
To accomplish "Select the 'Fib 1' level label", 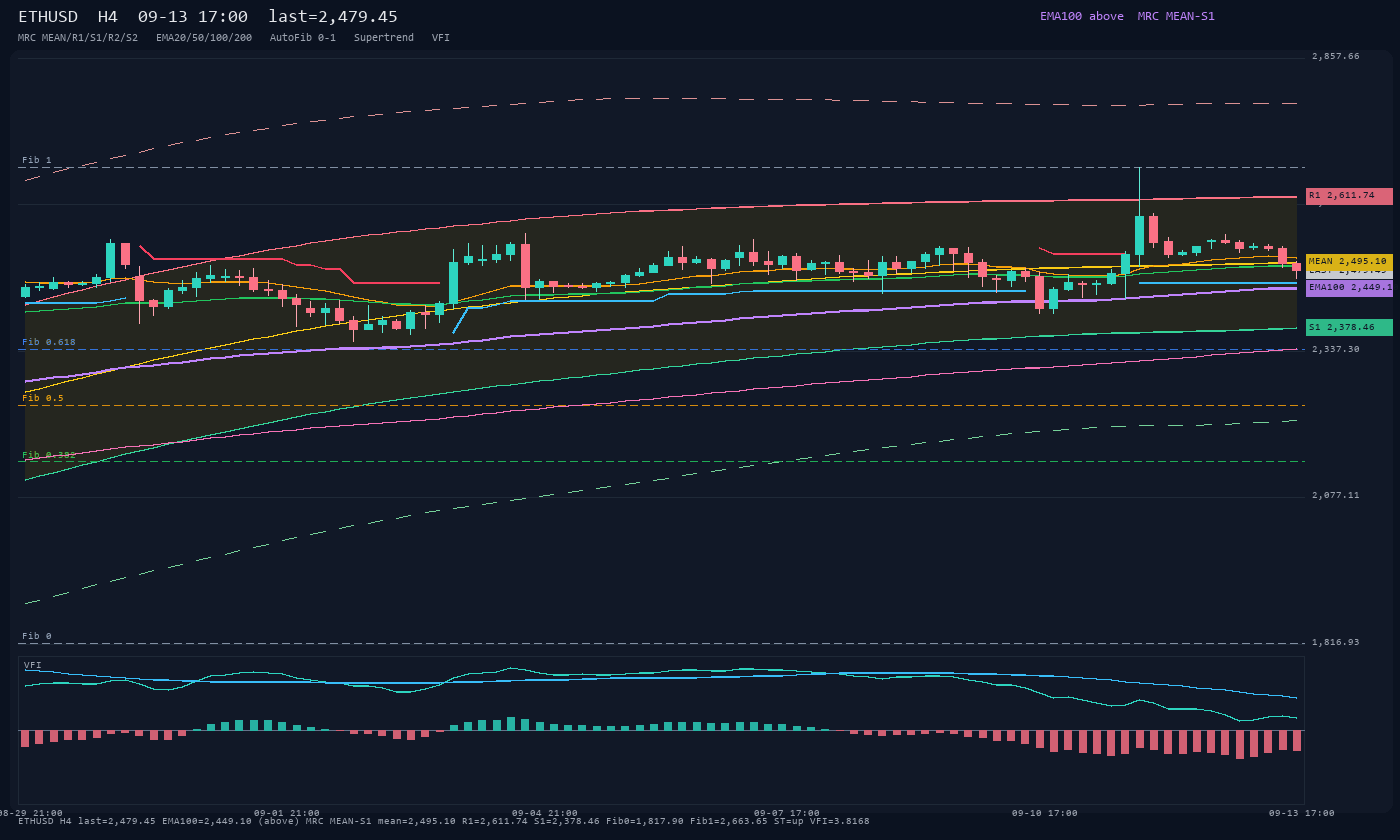I will click(37, 160).
